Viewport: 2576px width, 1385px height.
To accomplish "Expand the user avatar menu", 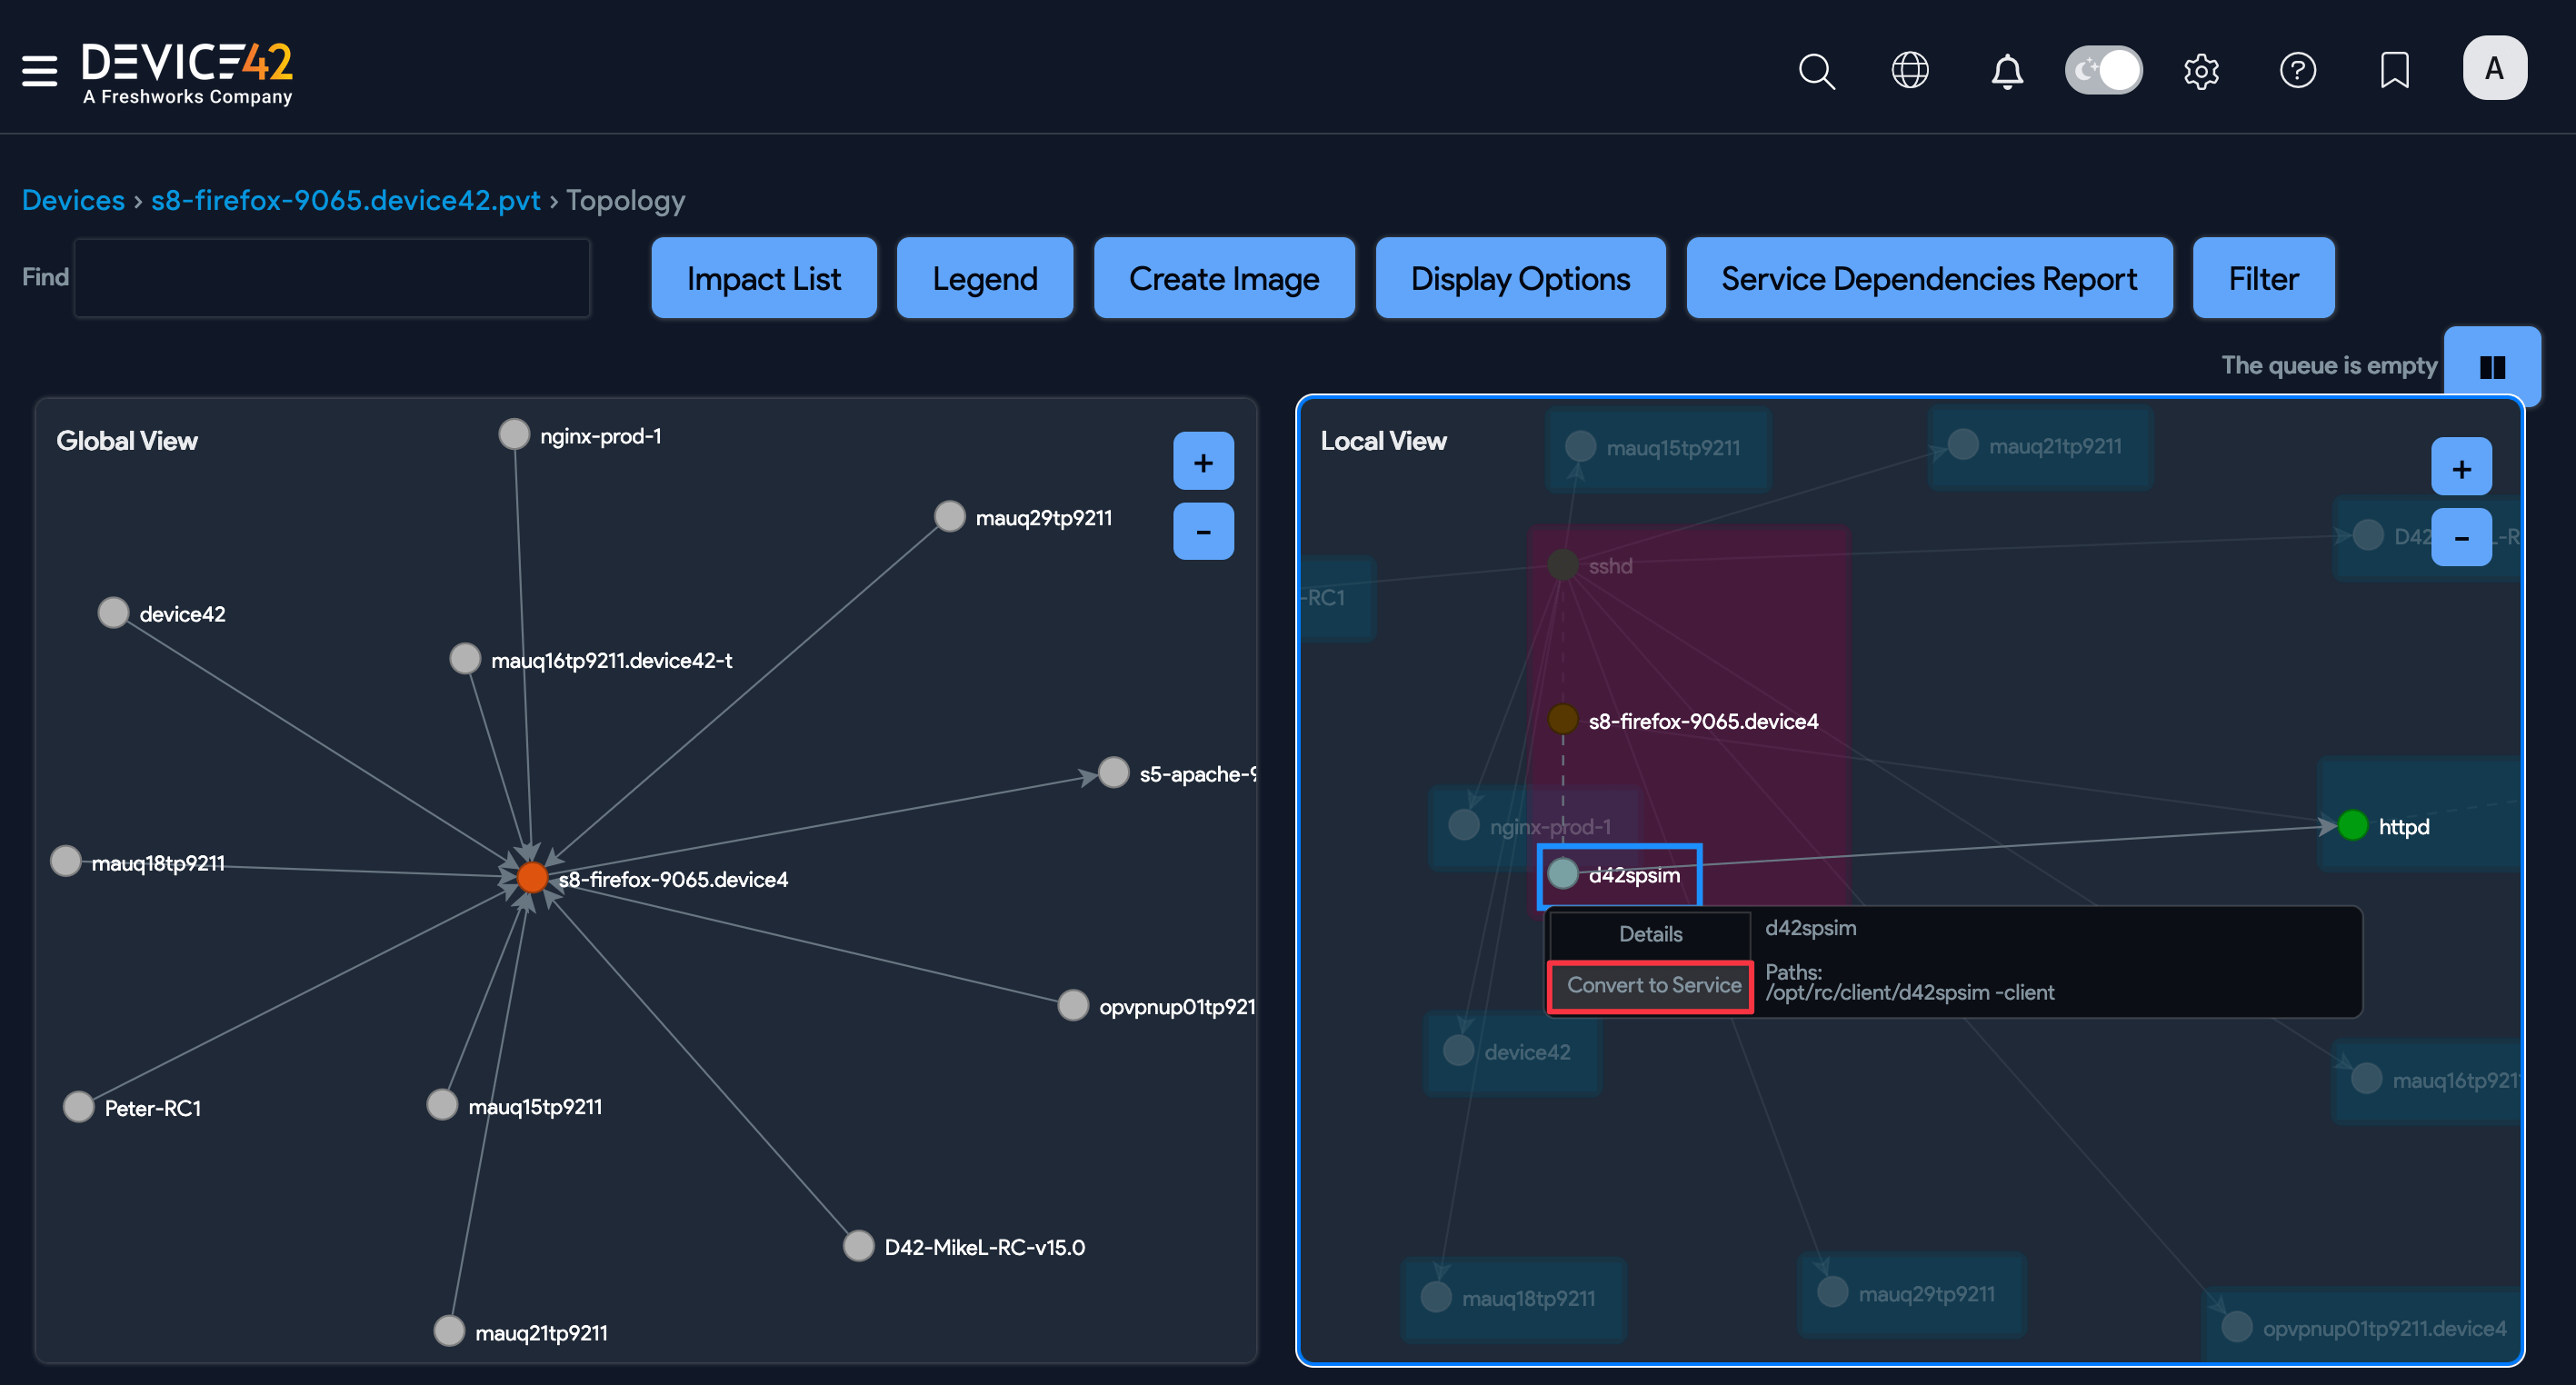I will [x=2494, y=69].
